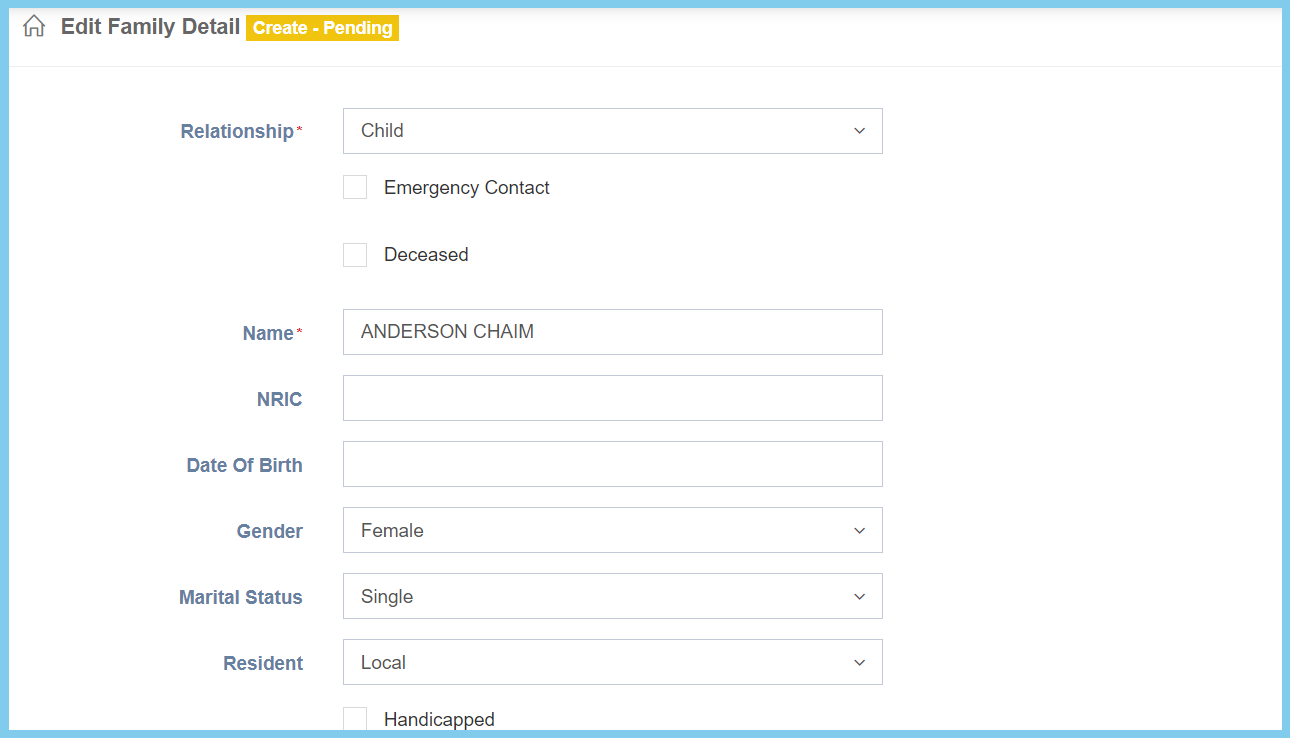Expand the Gender dropdown showing Female
Image resolution: width=1290 pixels, height=738 pixels.
click(x=612, y=530)
